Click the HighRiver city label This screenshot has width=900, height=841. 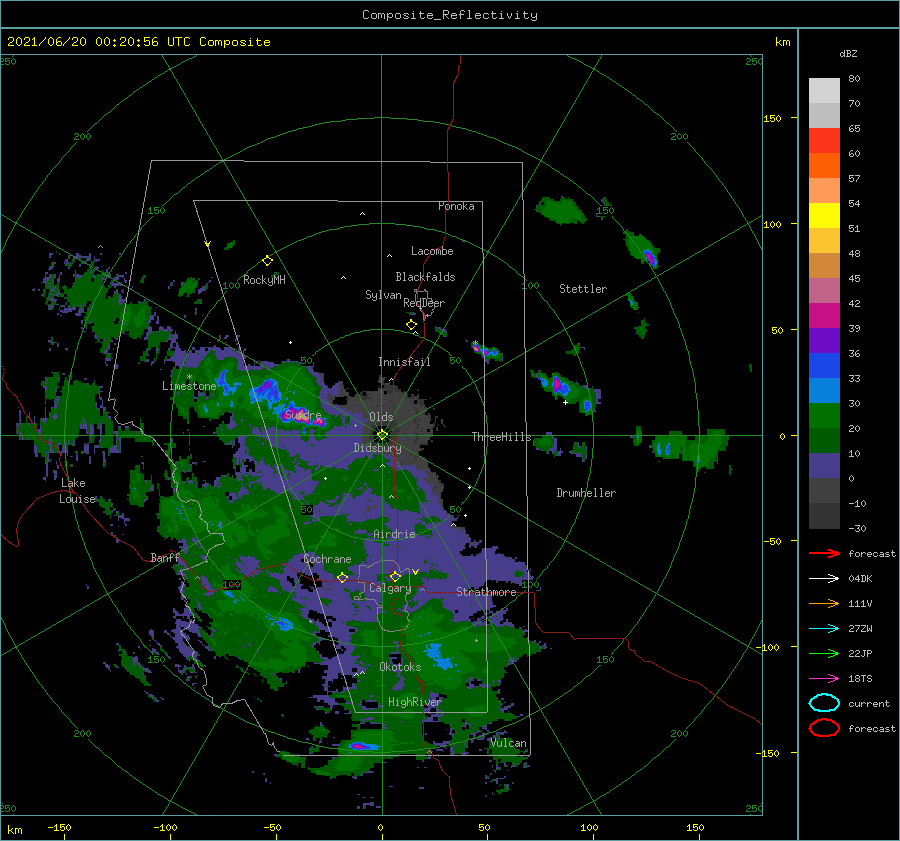tap(415, 702)
